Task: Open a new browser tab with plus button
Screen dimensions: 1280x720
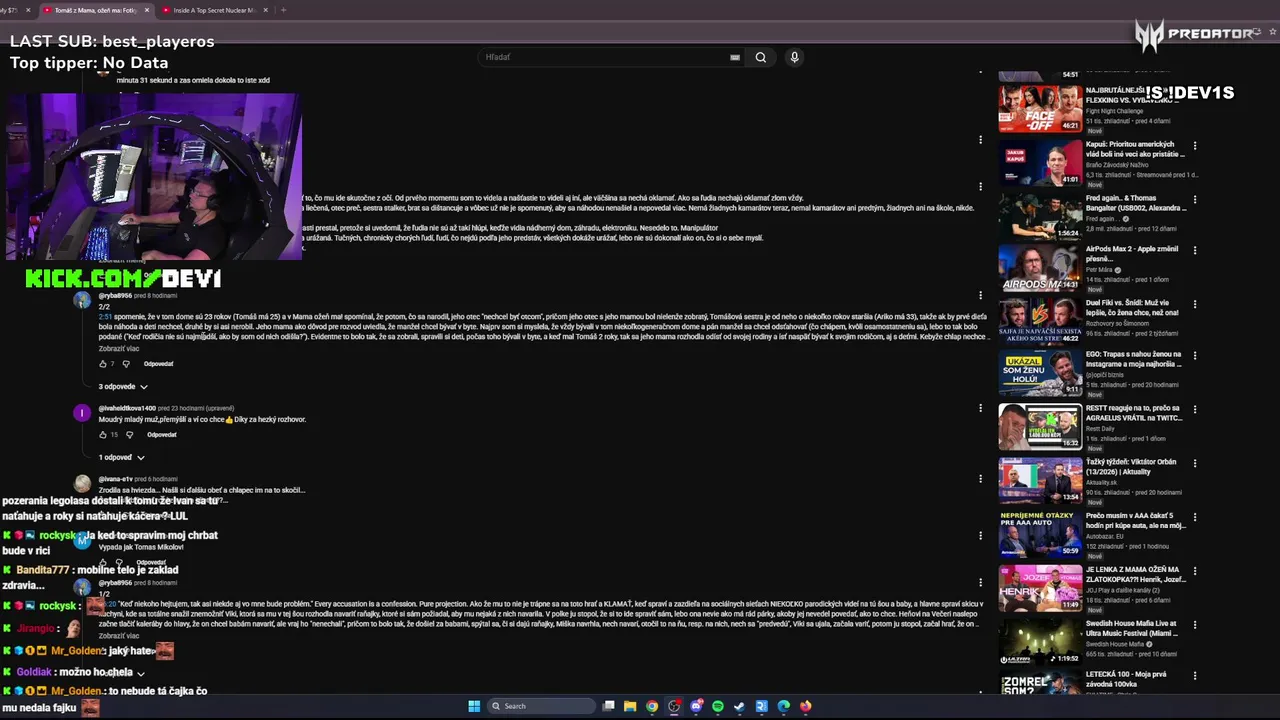Action: coord(283,10)
